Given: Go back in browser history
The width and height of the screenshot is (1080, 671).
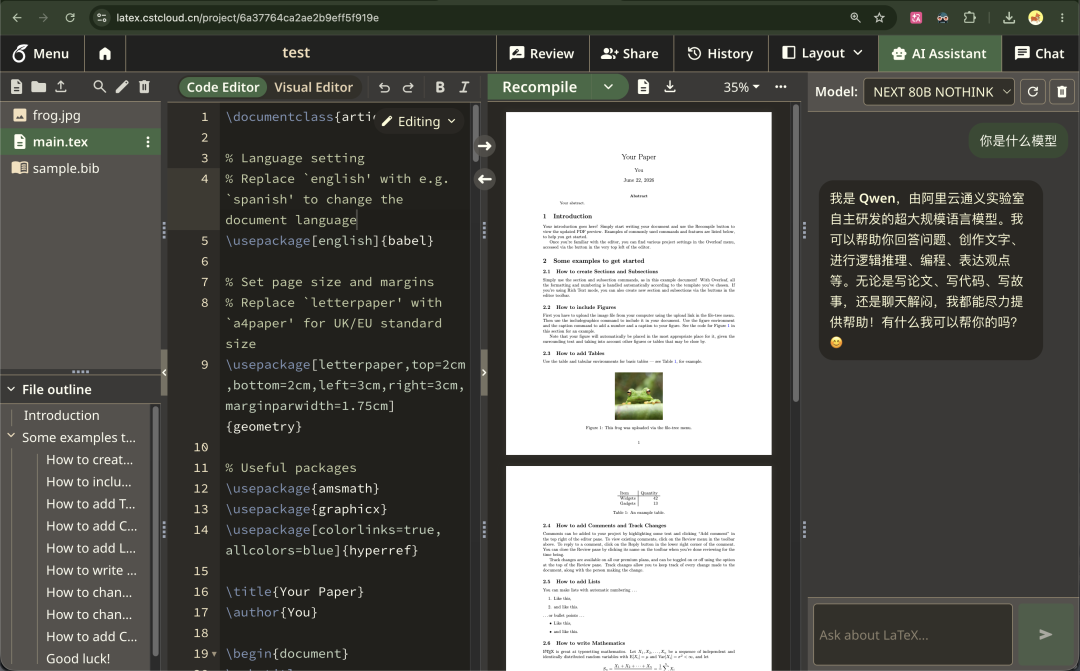Looking at the screenshot, I should 17,18.
